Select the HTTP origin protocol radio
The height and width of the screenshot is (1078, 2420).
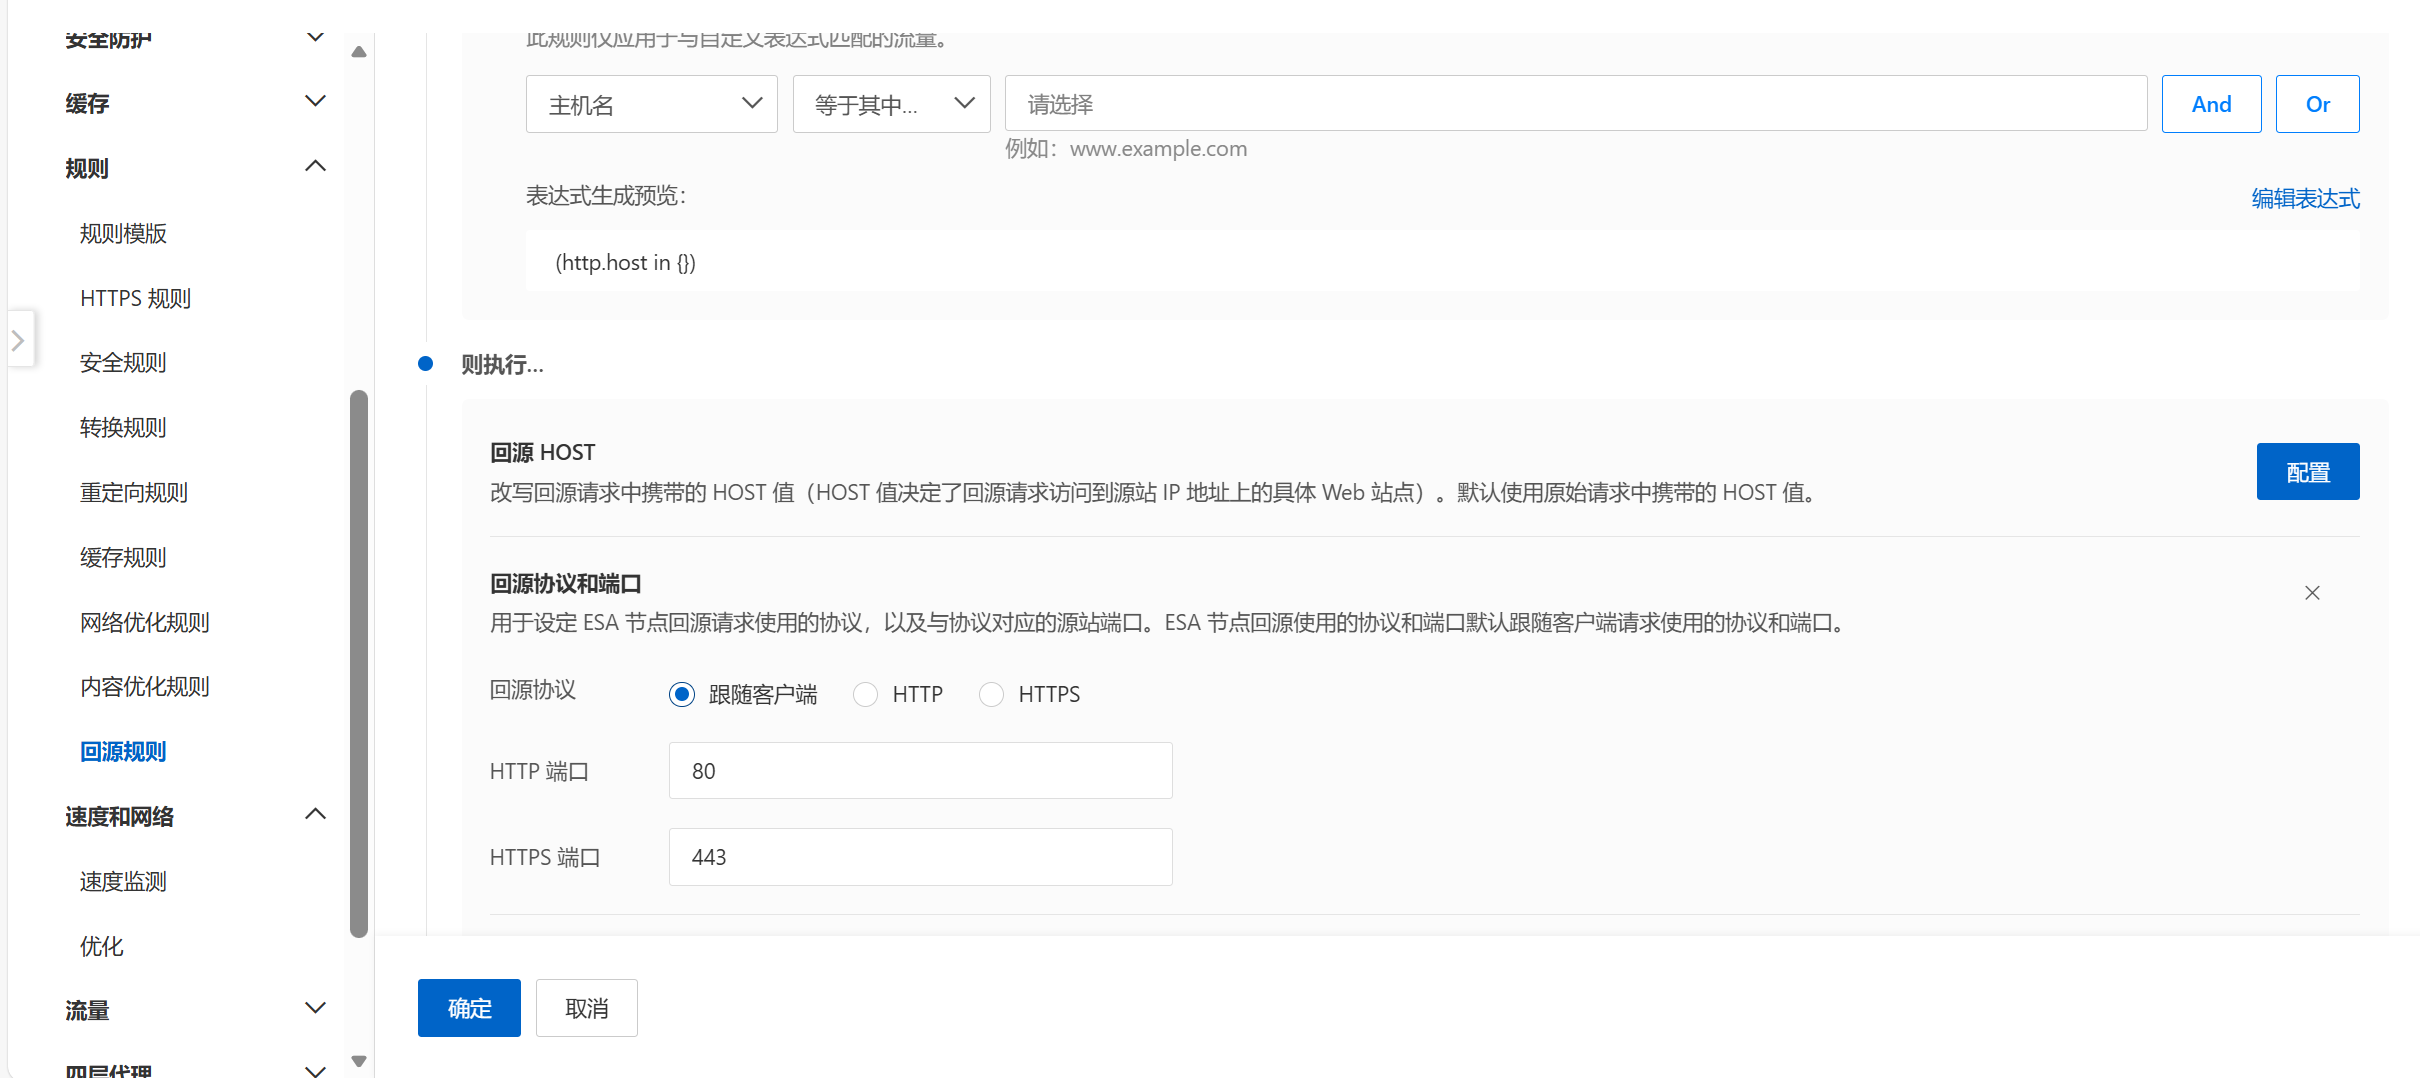[865, 694]
